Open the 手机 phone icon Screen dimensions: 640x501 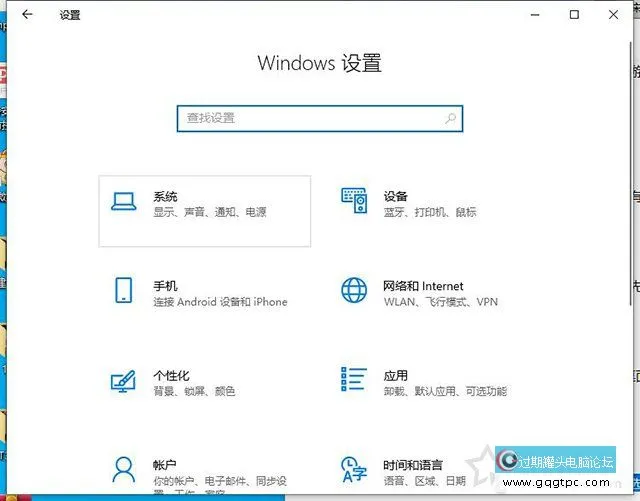tap(124, 290)
